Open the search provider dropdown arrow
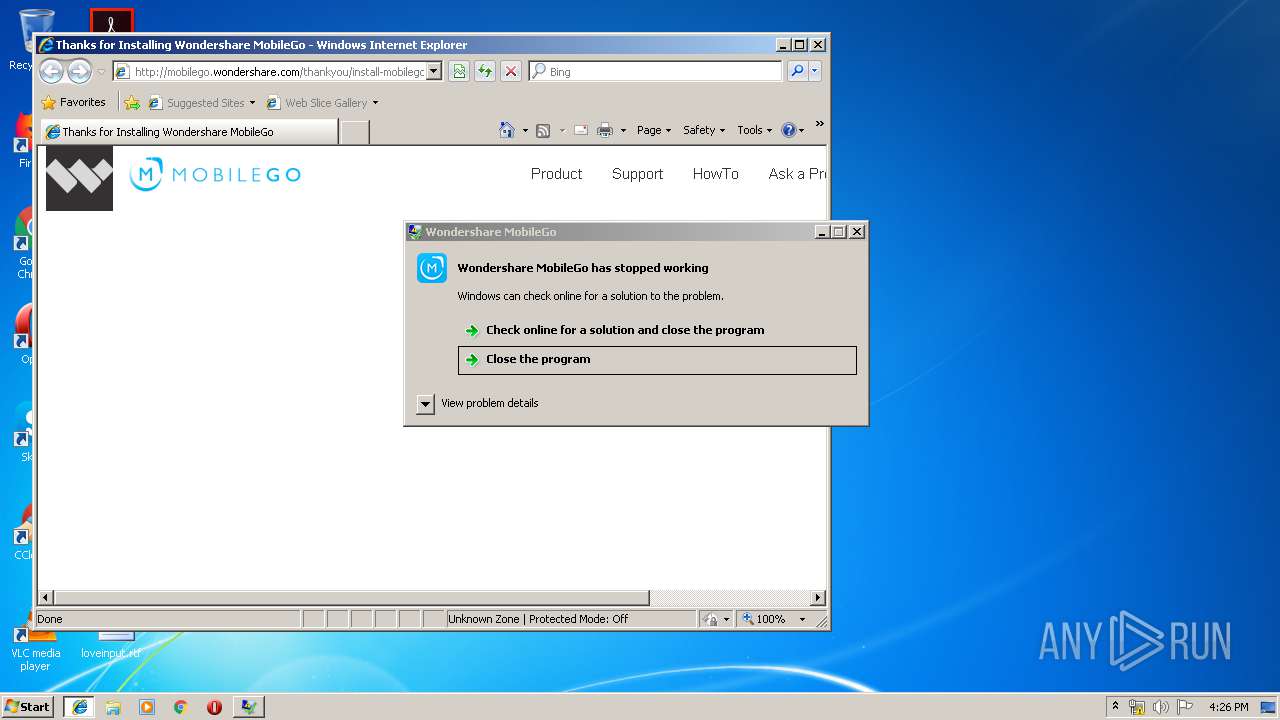1280x720 pixels. tap(815, 71)
